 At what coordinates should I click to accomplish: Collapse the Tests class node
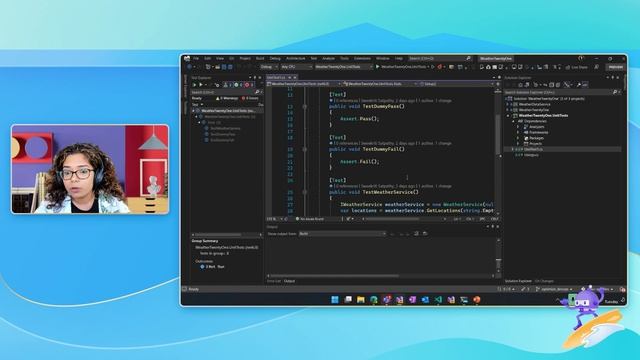[x=200, y=122]
